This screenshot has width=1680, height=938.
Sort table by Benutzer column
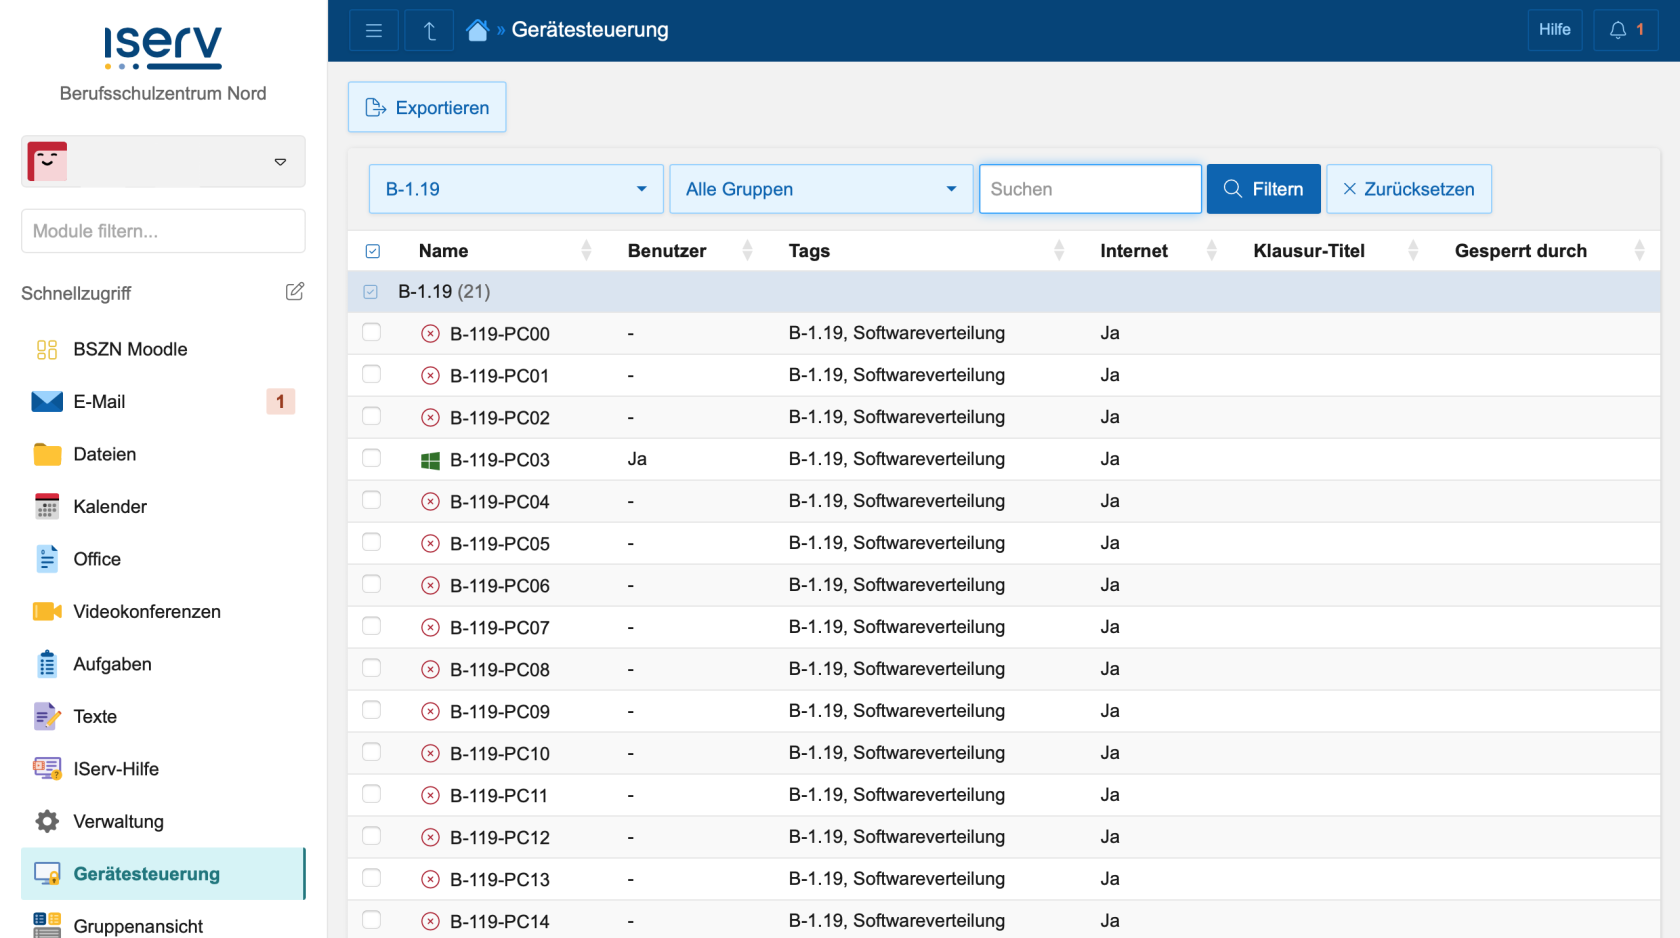point(689,251)
